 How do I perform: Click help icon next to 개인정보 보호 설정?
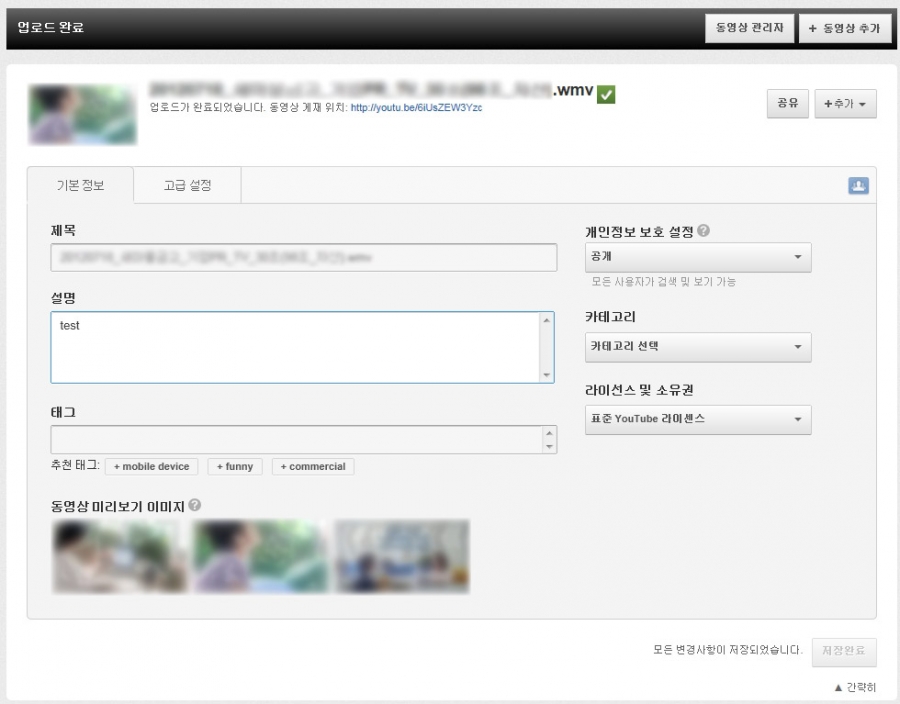704,231
